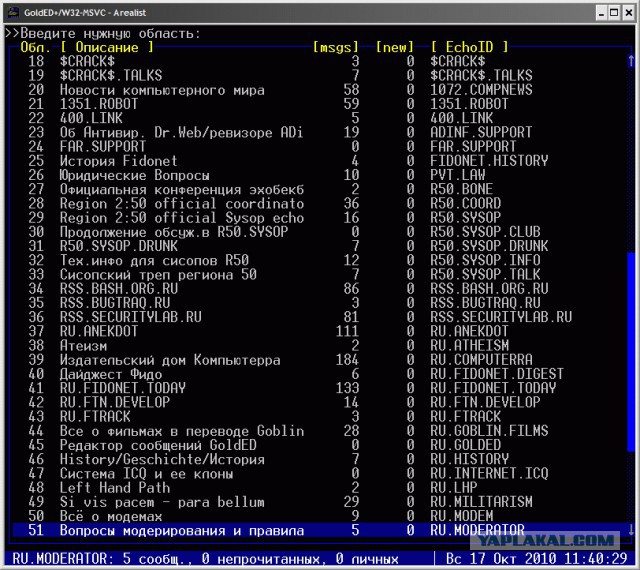Image resolution: width=640 pixels, height=570 pixels.
Task: Select area 22 400.LINK
Action: (320, 118)
